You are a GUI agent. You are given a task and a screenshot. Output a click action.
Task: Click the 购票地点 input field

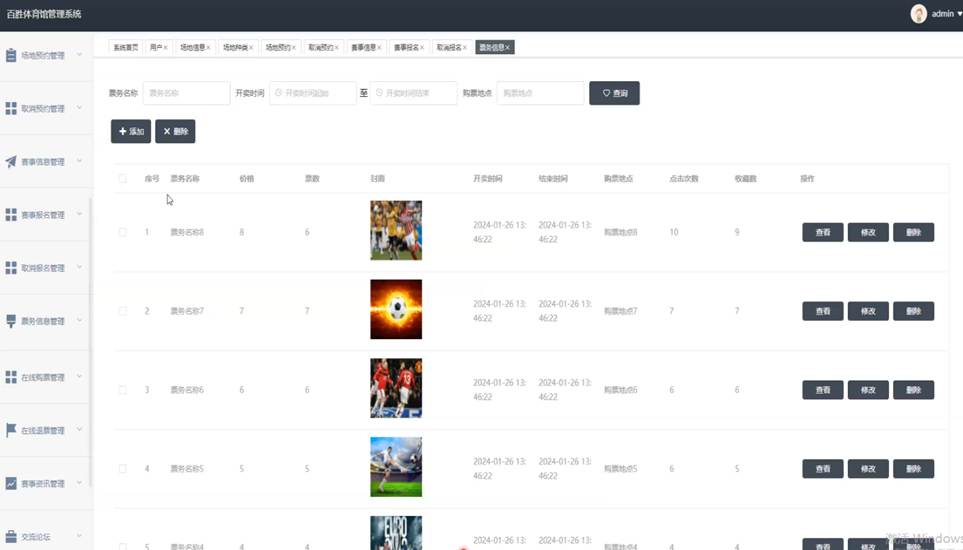pos(540,93)
